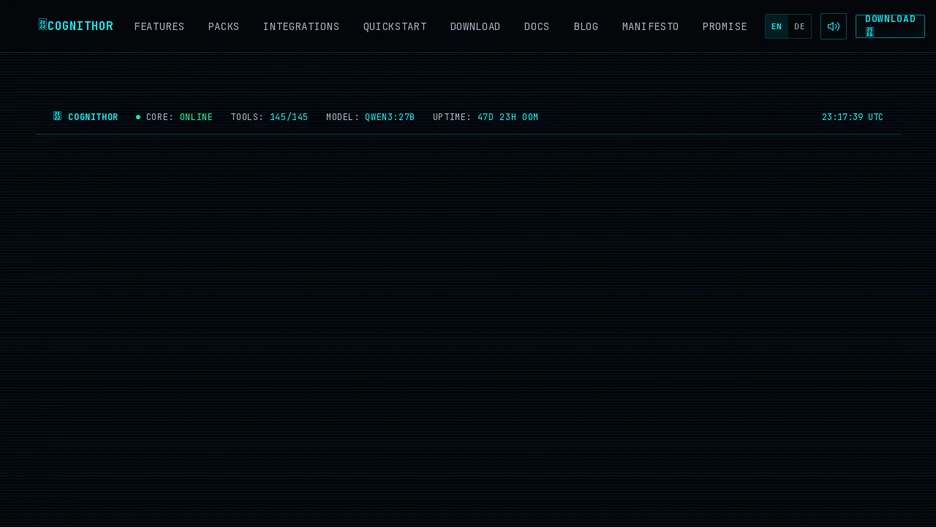Open the Download nav menu item
Screen dimensions: 936x527
pos(475,26)
